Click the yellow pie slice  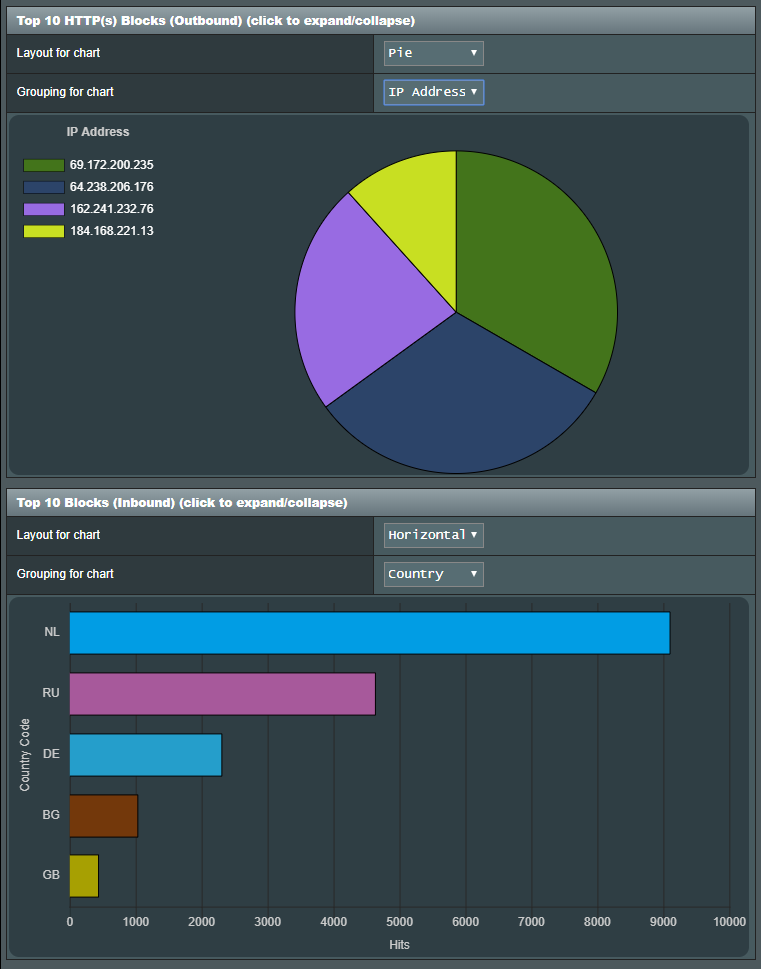coord(420,216)
